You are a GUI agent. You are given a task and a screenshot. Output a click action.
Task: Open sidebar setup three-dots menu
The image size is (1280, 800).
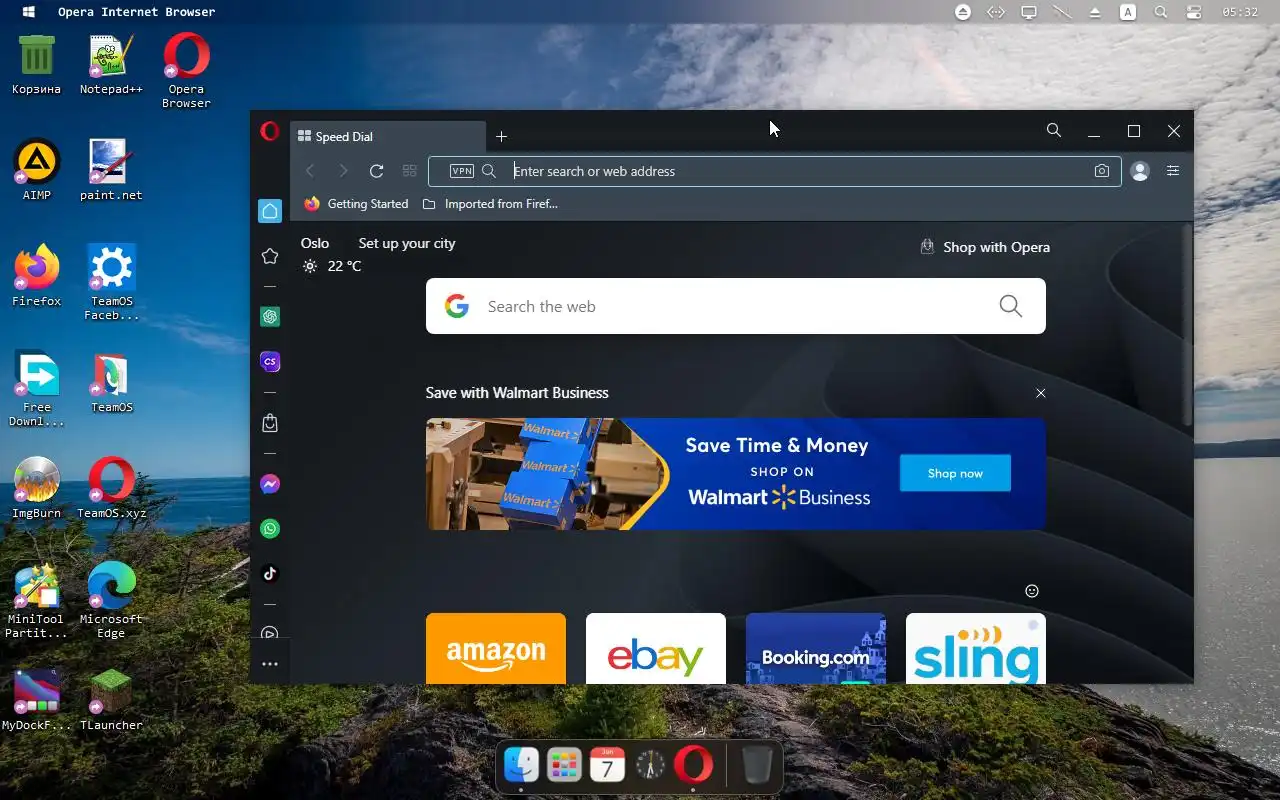click(x=269, y=664)
